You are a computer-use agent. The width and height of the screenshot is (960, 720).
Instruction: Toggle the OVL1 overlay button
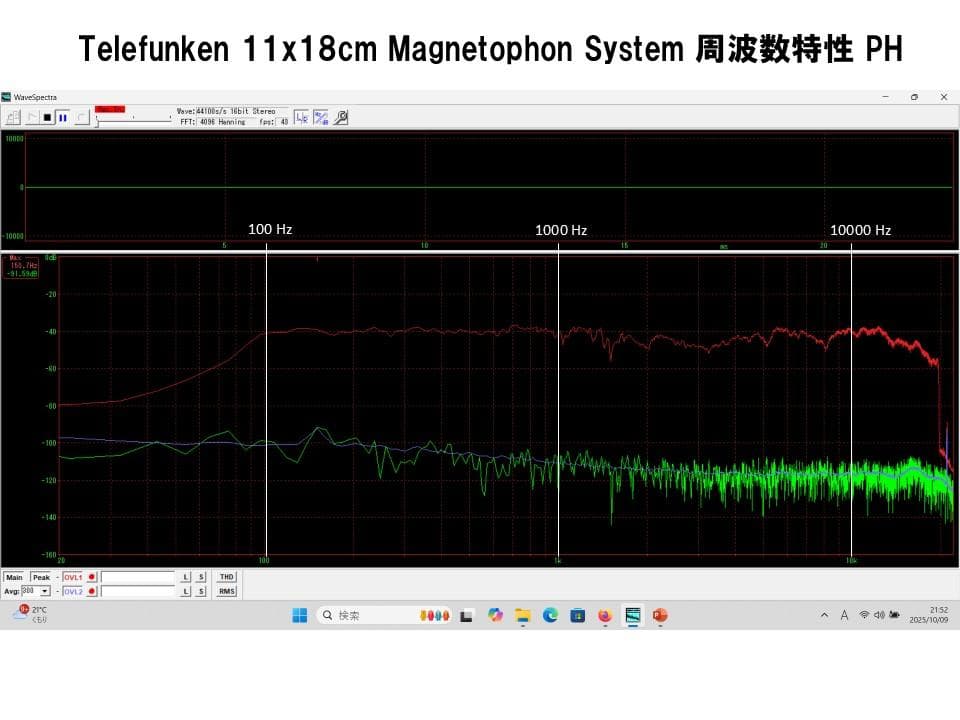click(x=73, y=577)
